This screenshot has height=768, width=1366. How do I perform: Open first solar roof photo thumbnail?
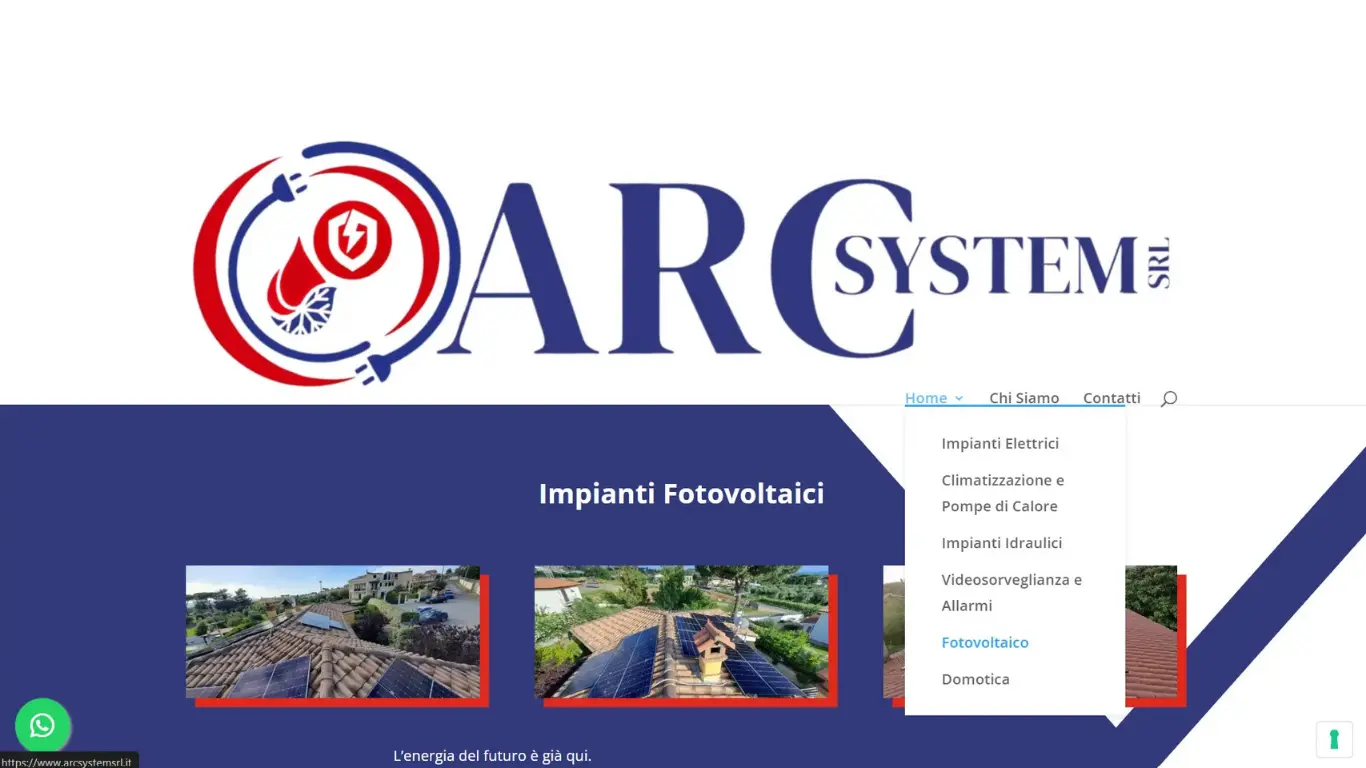[333, 632]
